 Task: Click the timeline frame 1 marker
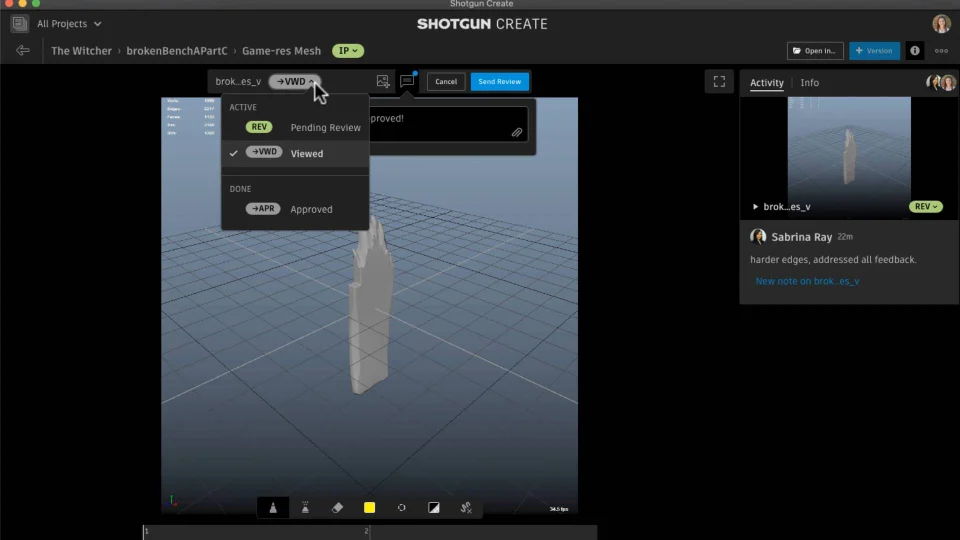tap(146, 531)
